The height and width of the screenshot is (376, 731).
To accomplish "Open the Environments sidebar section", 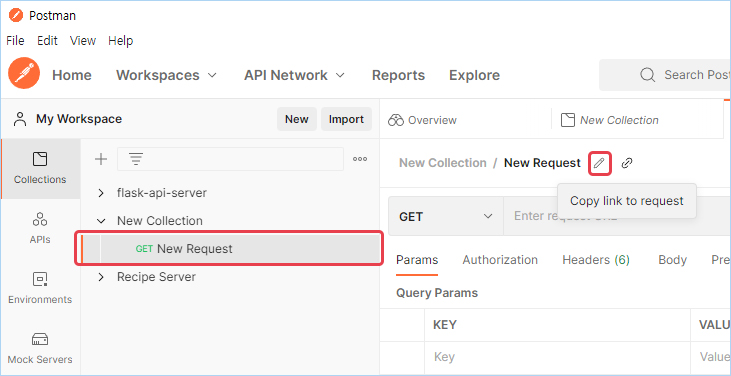I will pyautogui.click(x=40, y=288).
